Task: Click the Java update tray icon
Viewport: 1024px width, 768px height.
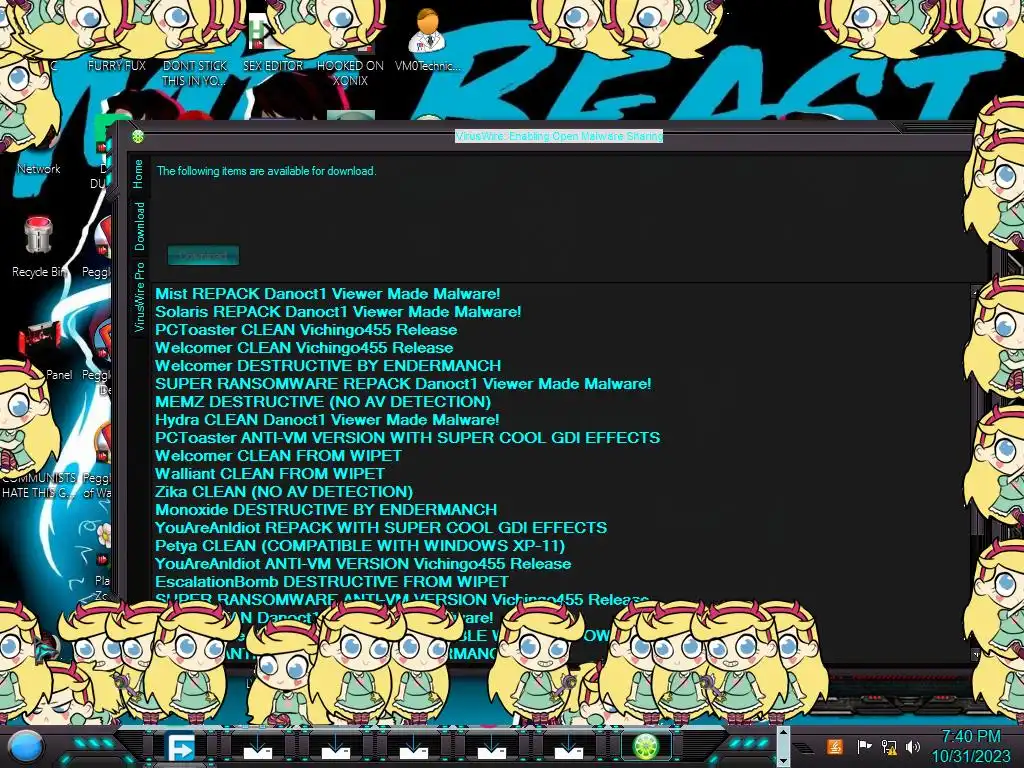Action: (835, 746)
